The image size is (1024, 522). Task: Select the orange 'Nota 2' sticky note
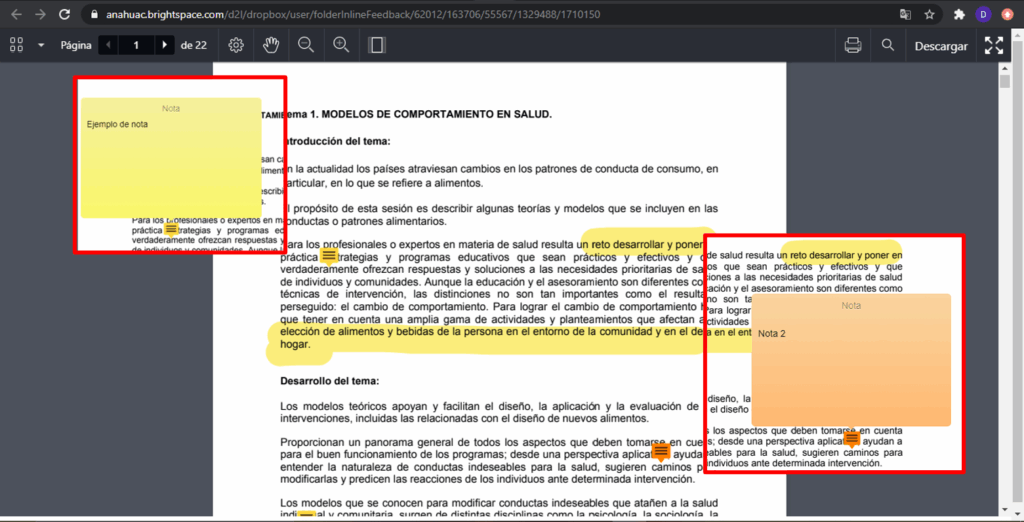[851, 360]
